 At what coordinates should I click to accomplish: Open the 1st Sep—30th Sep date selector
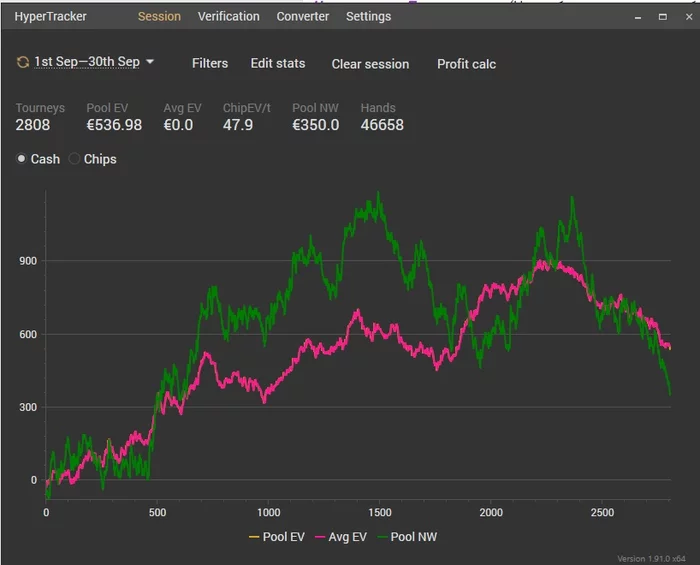tap(87, 62)
